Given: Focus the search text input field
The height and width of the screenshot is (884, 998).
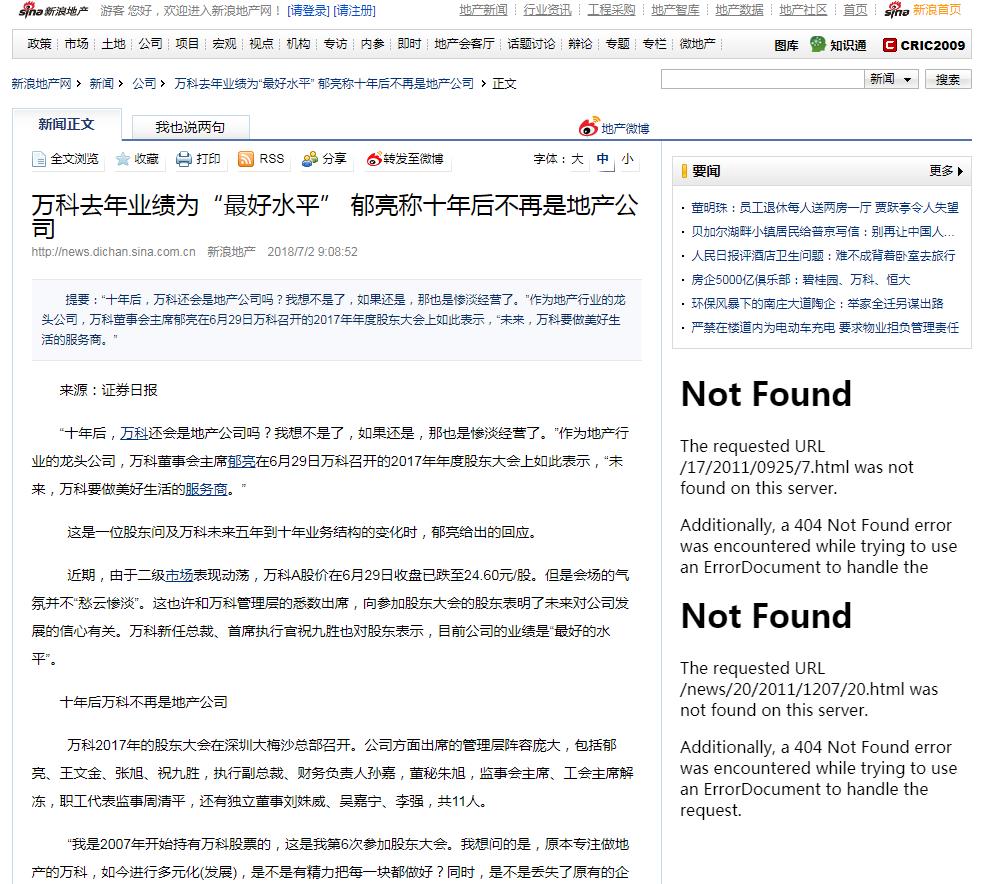Looking at the screenshot, I should coord(763,79).
